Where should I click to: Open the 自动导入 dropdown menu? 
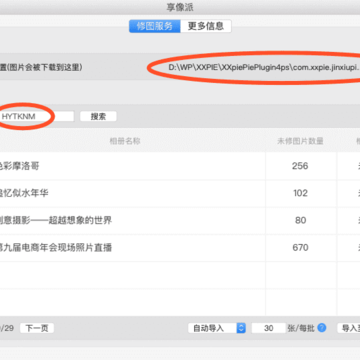point(217,328)
